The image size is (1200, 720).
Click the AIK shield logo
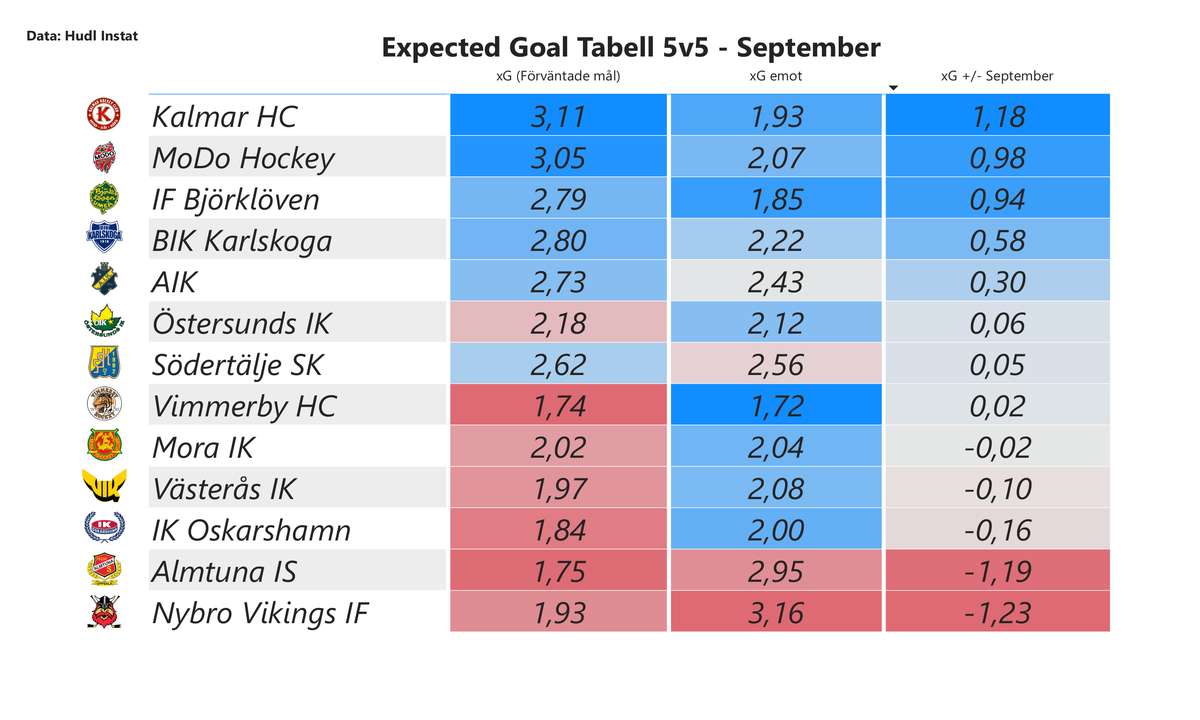tap(104, 281)
